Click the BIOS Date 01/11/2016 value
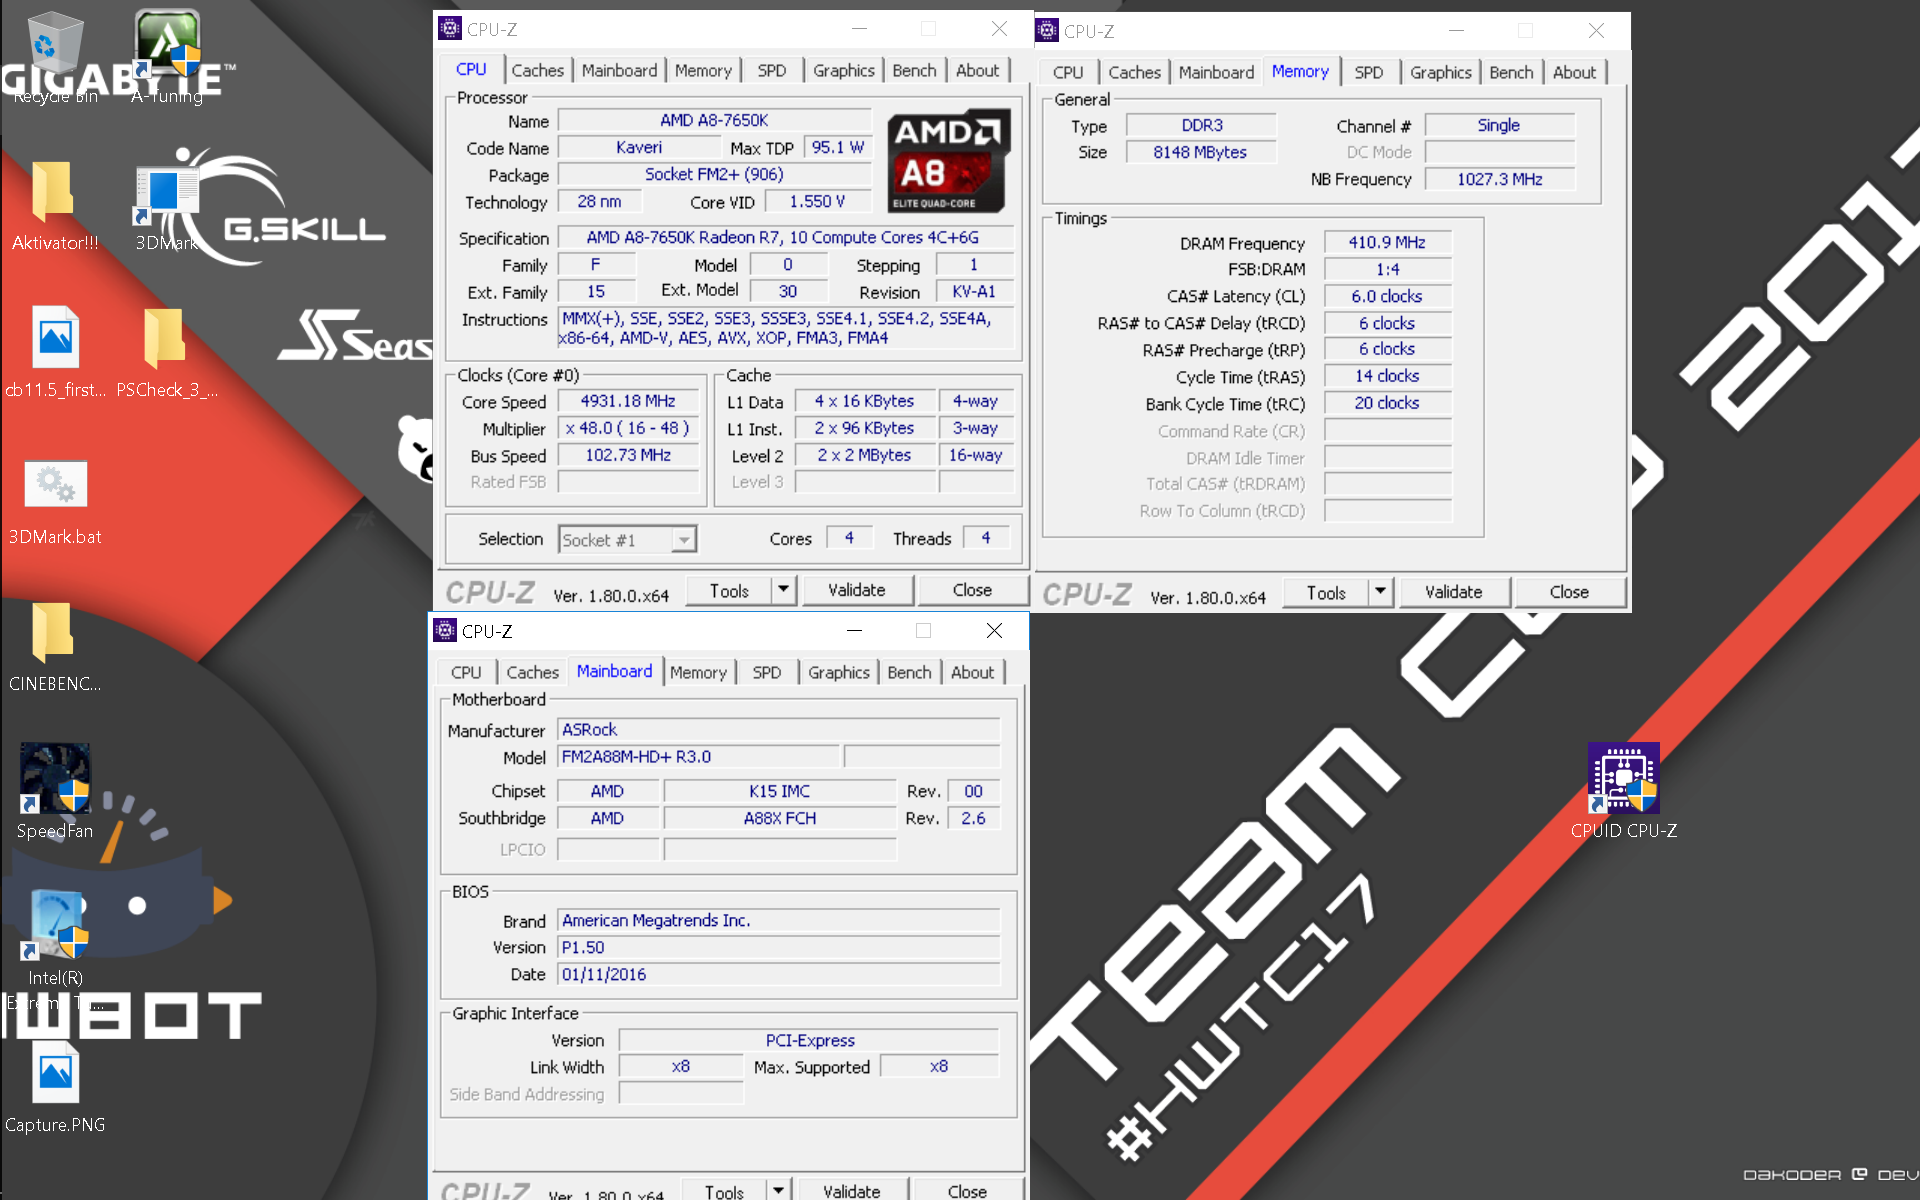The width and height of the screenshot is (1920, 1200). 779,974
